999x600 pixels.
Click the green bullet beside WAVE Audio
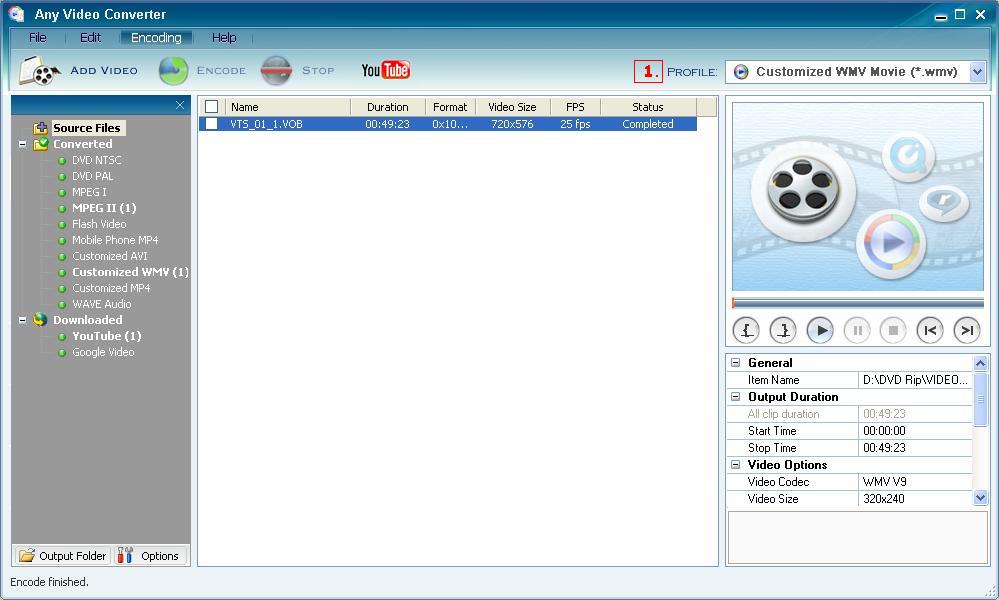(62, 304)
